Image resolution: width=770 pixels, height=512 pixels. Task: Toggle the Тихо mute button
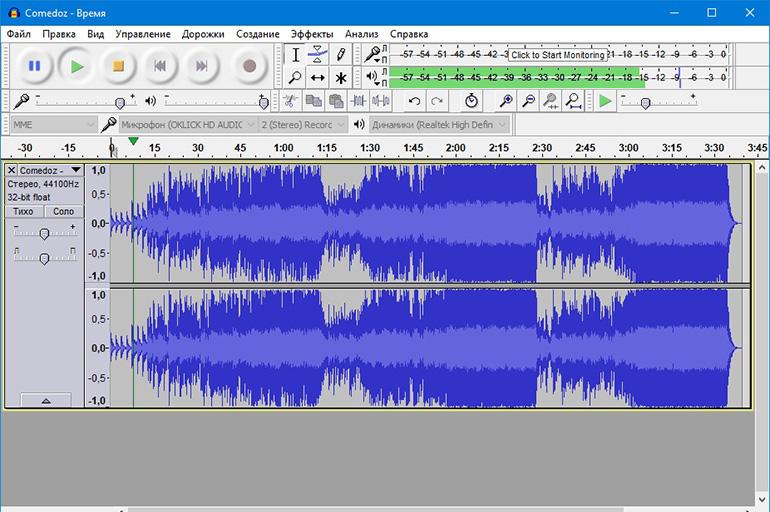pos(23,212)
